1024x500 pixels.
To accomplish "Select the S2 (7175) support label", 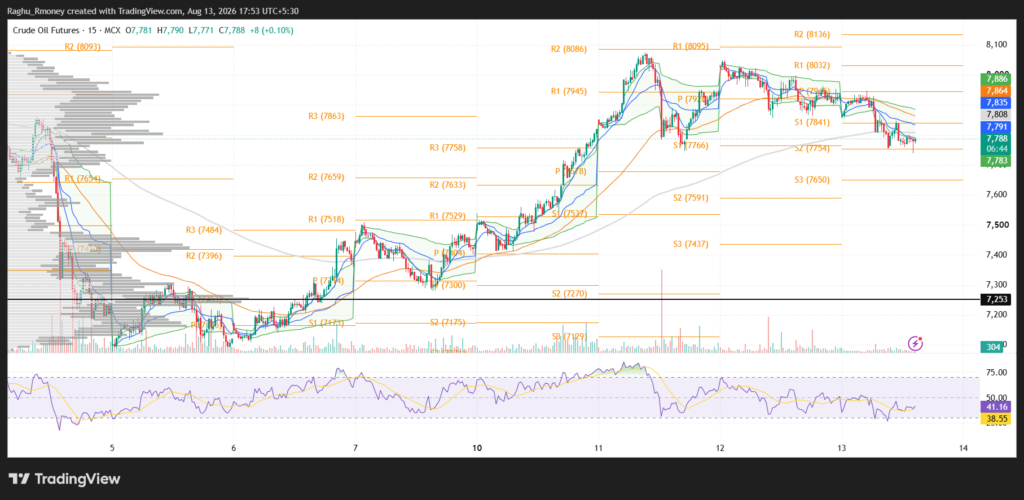I will pyautogui.click(x=448, y=322).
